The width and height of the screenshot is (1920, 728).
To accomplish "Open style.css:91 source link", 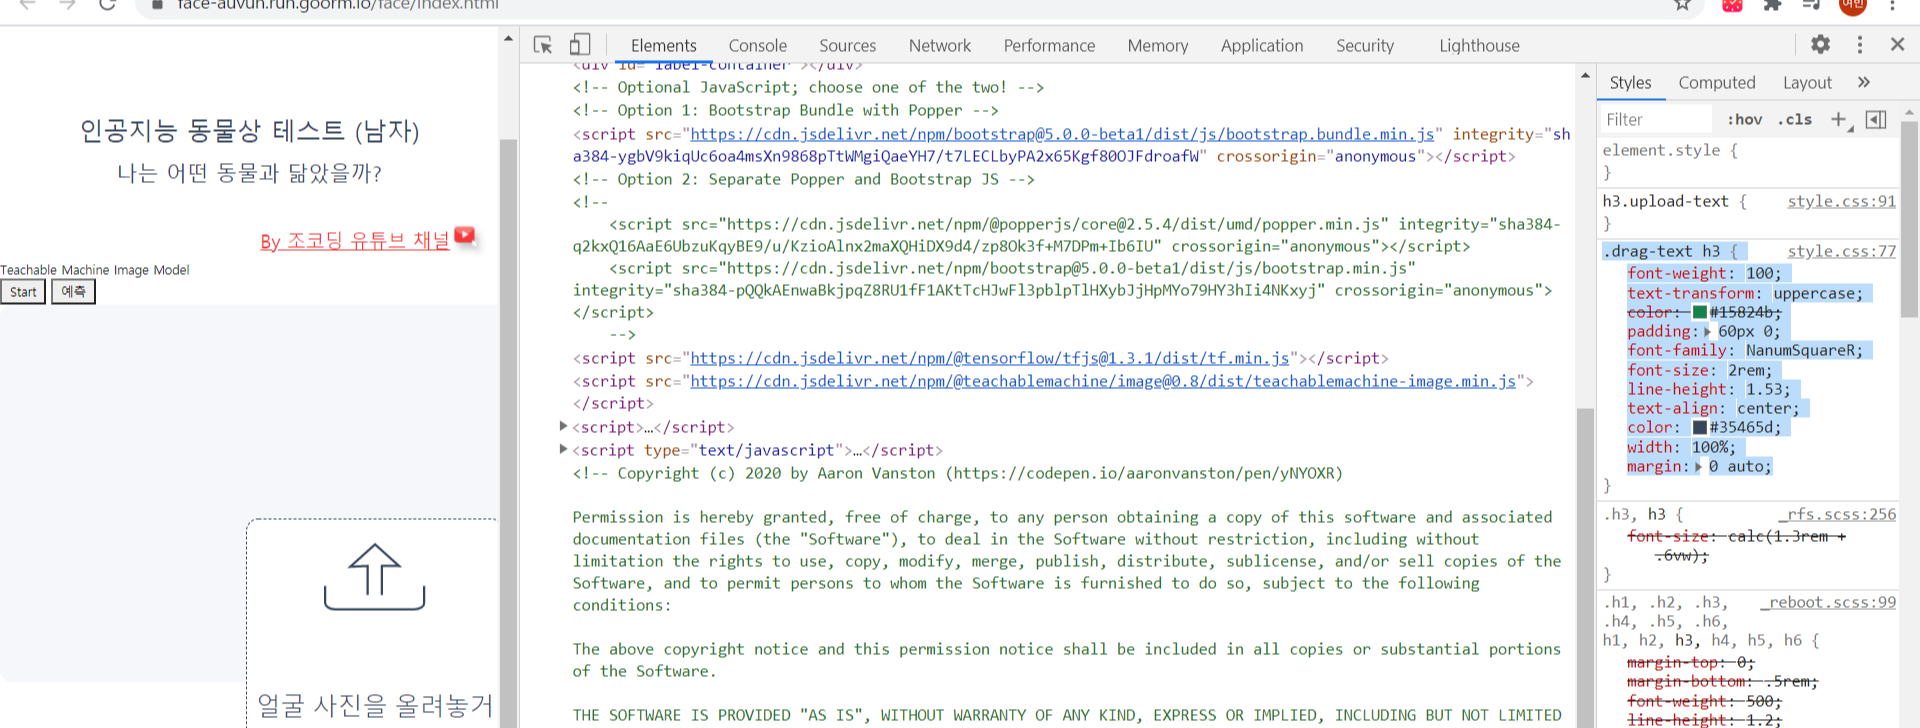I will coord(1841,201).
